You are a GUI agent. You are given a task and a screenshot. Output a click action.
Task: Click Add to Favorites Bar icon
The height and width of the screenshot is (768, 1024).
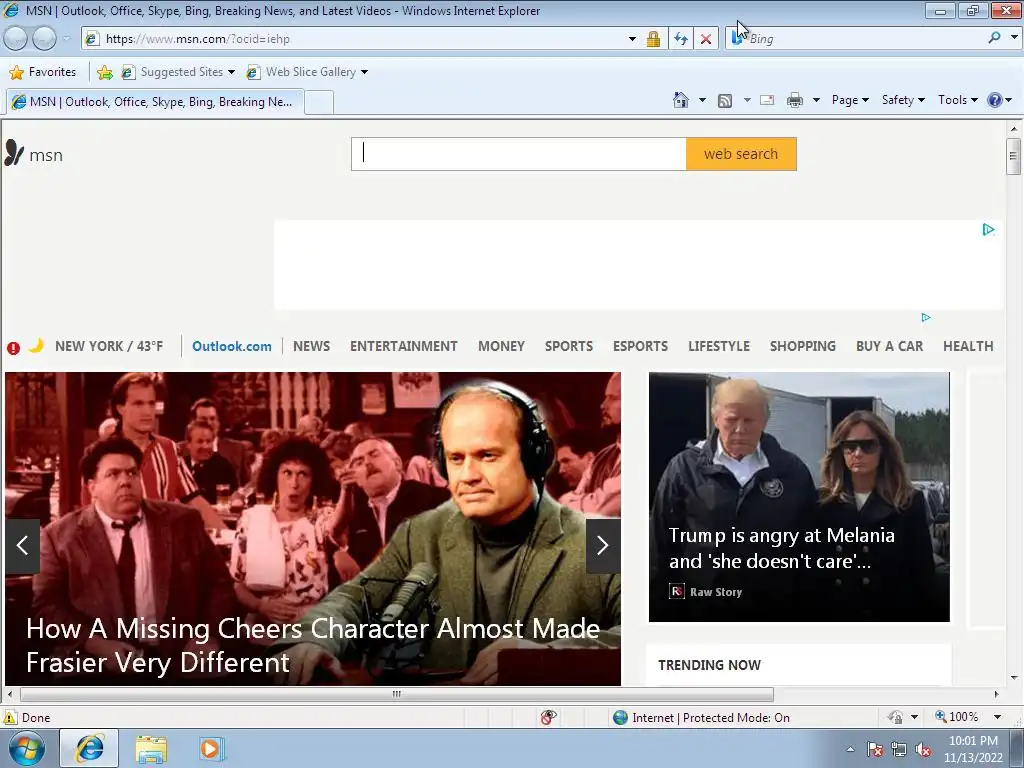(104, 72)
